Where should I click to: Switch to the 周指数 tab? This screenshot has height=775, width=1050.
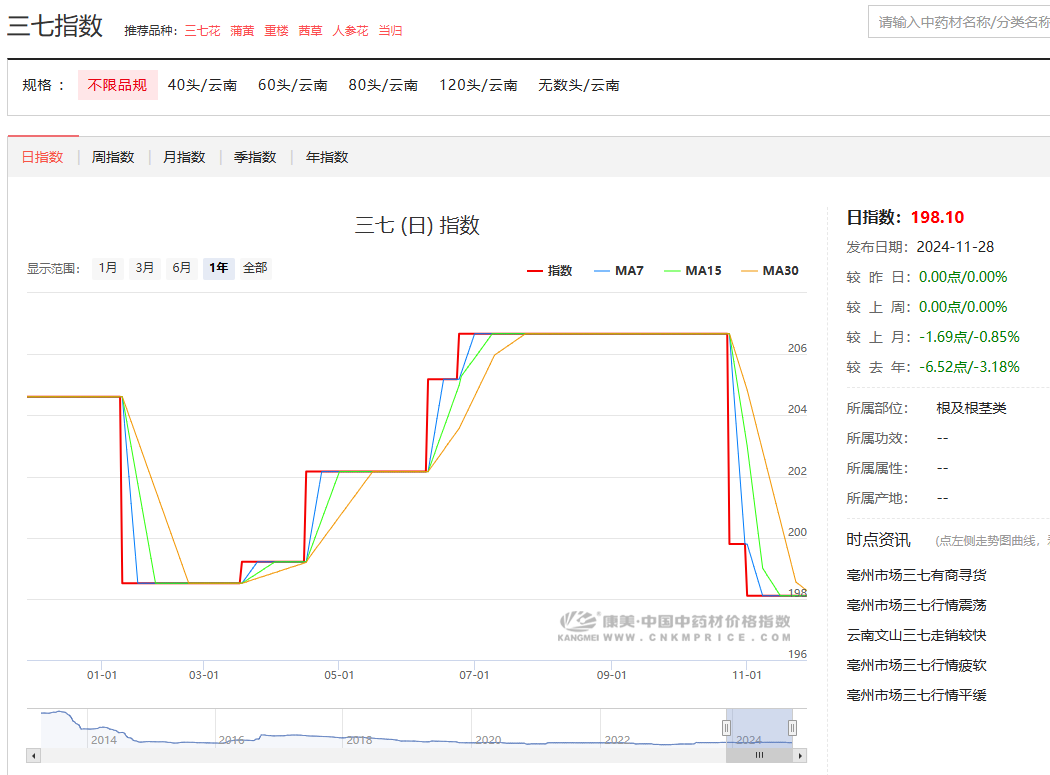point(113,157)
